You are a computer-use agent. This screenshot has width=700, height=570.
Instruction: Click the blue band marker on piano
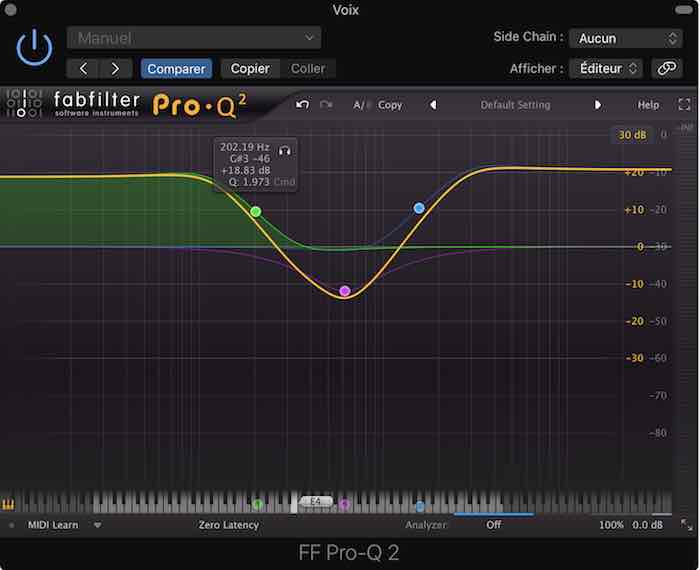pos(420,507)
